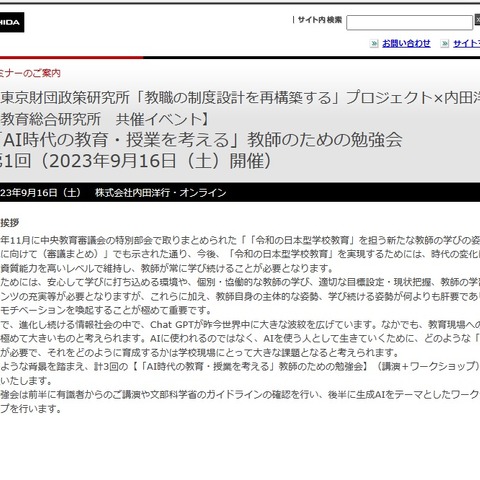The width and height of the screenshot is (480, 480).
Task: Click the UCHIDA logo
Action: (12, 22)
